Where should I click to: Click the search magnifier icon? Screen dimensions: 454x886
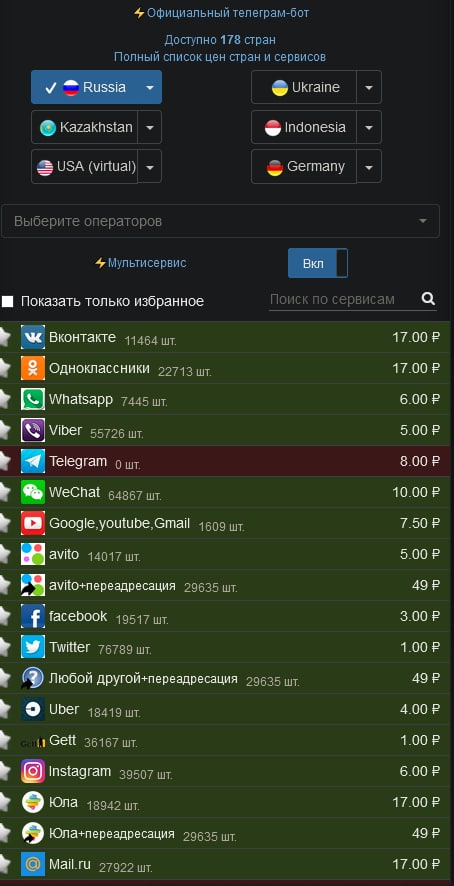pyautogui.click(x=429, y=299)
